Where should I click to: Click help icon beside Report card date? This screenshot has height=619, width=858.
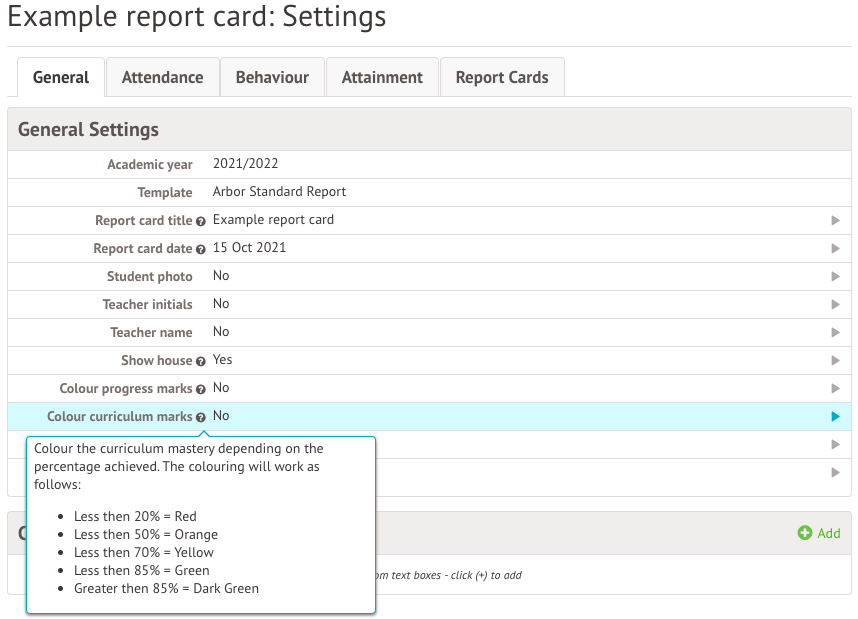click(x=201, y=249)
